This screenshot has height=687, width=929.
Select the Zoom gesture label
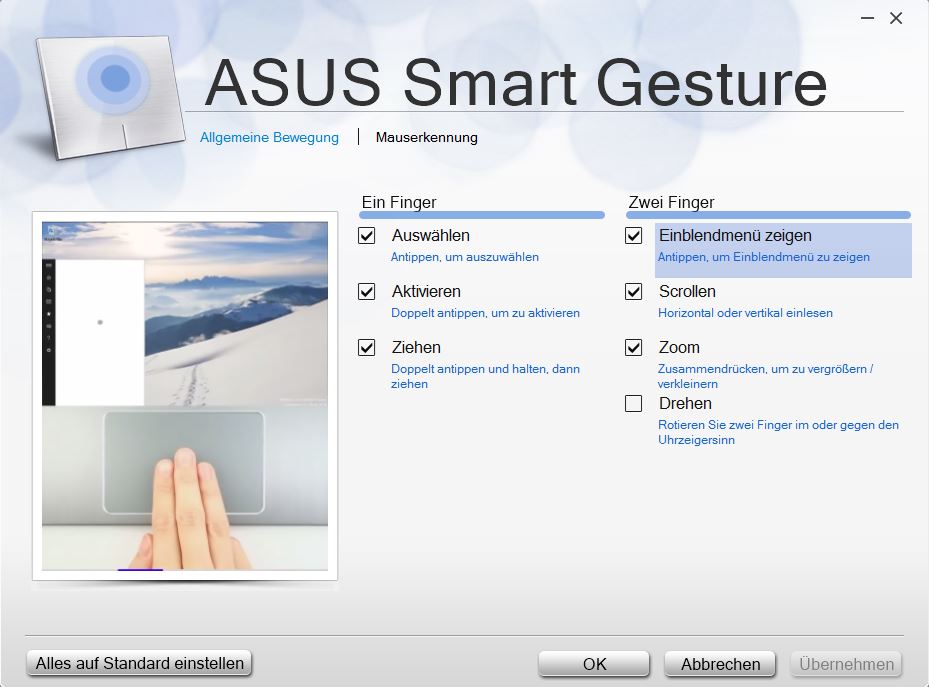pyautogui.click(x=680, y=347)
